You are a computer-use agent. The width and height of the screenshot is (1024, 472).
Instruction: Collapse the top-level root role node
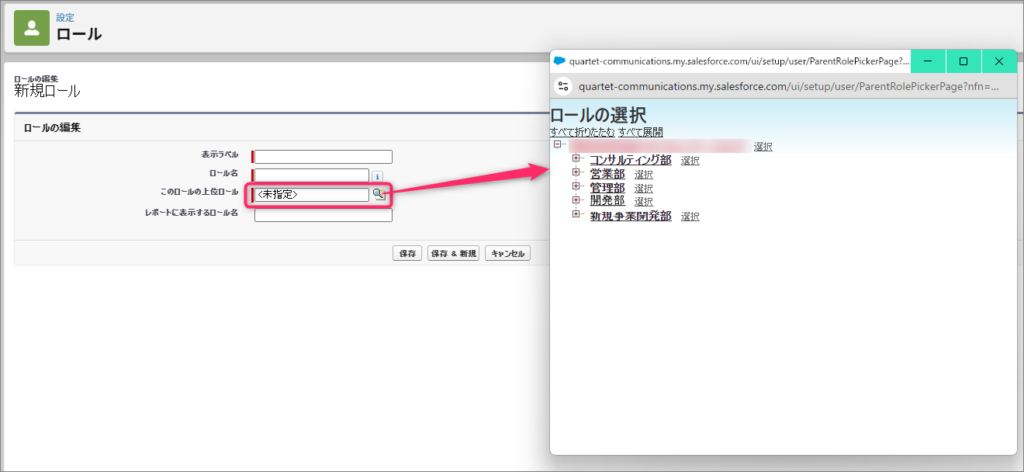pos(558,145)
